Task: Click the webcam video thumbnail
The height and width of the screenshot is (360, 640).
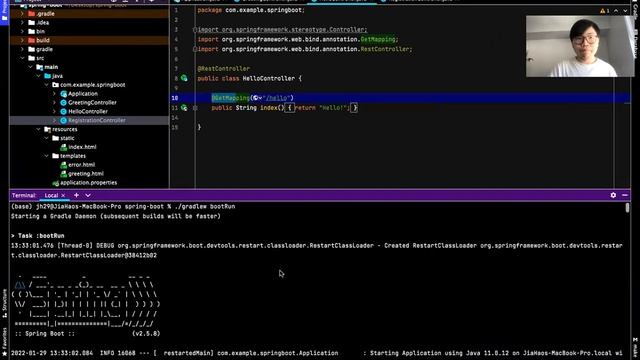Action: coord(580,46)
